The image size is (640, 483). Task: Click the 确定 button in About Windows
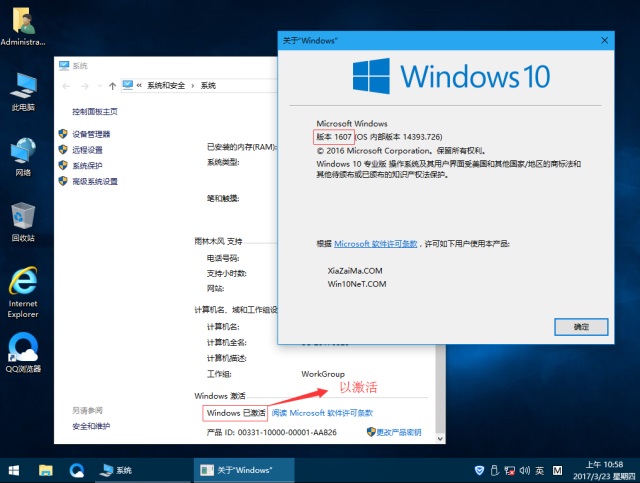581,327
